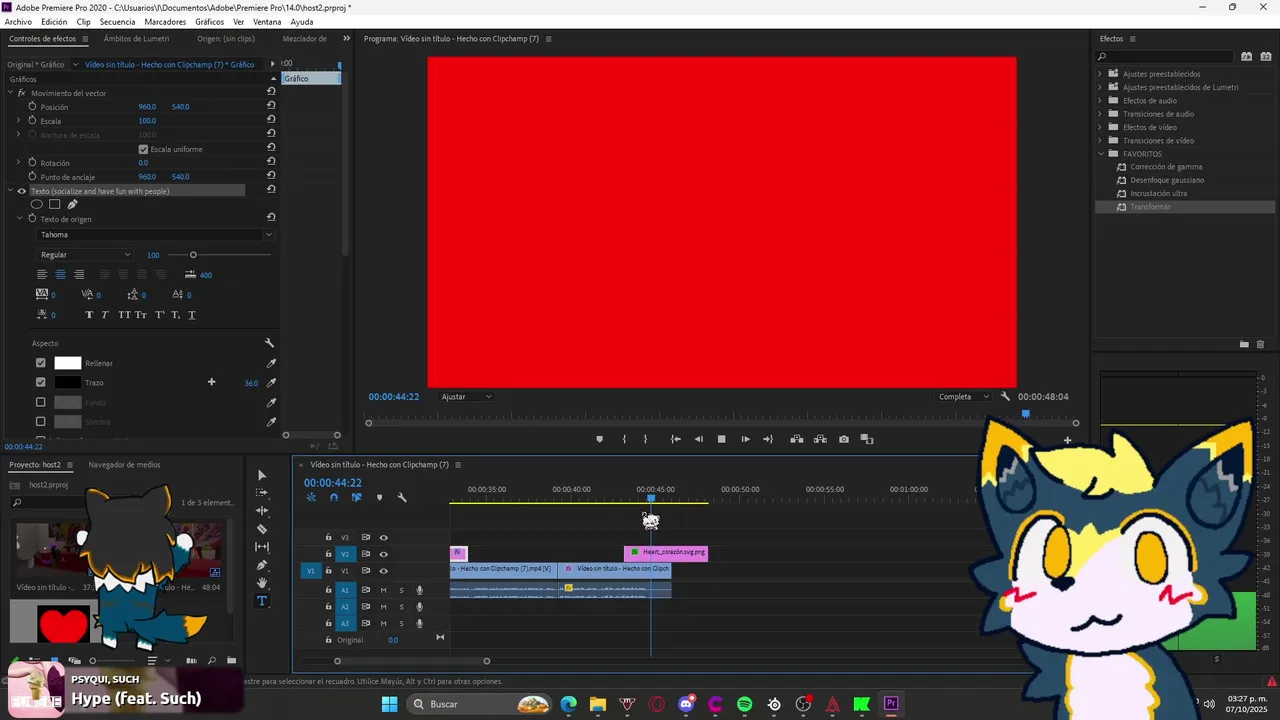
Task: Toggle V2 track output eye
Action: pyautogui.click(x=383, y=554)
